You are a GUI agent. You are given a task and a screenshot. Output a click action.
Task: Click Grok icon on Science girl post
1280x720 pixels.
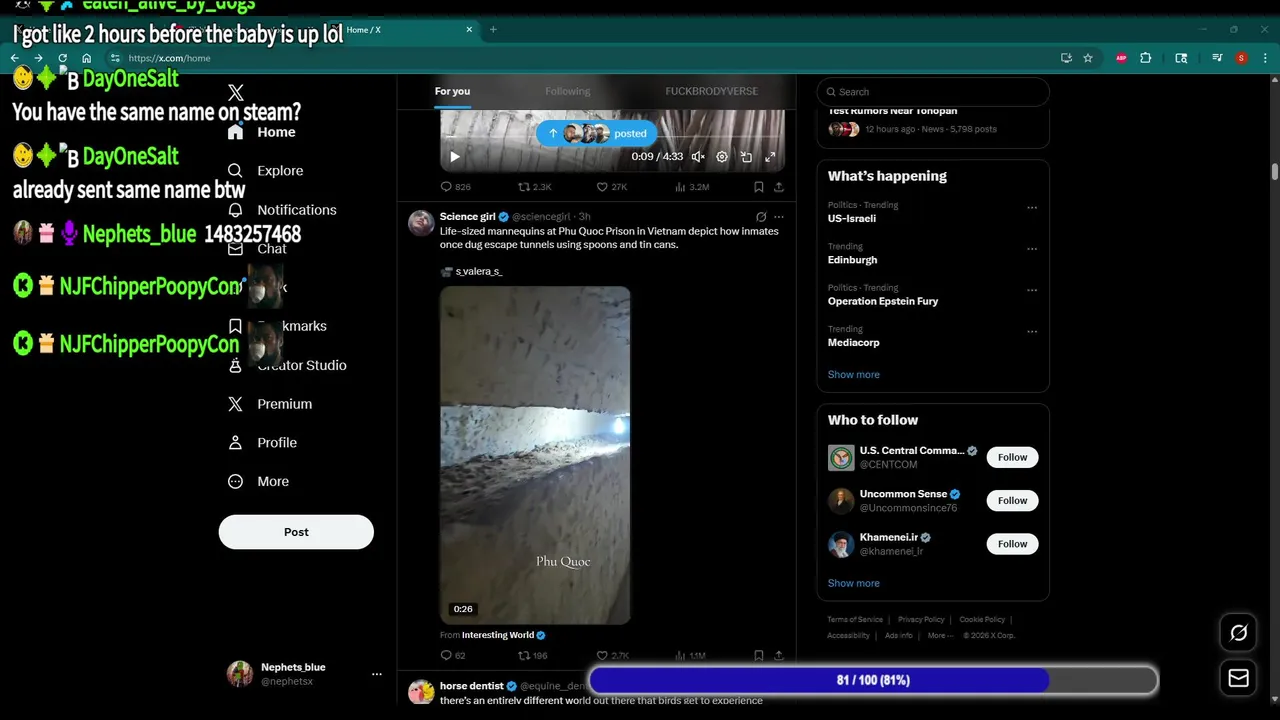point(761,217)
